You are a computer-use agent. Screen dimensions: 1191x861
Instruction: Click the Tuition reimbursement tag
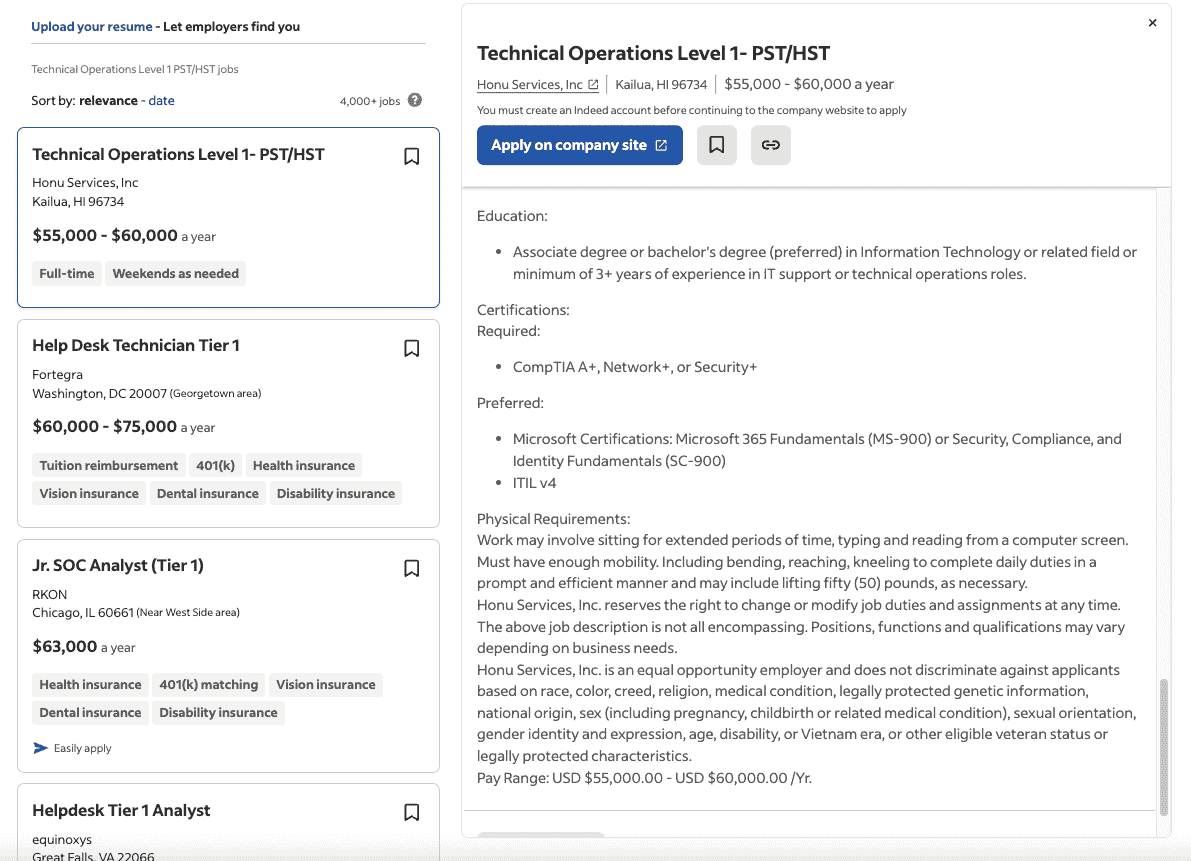pyautogui.click(x=109, y=465)
